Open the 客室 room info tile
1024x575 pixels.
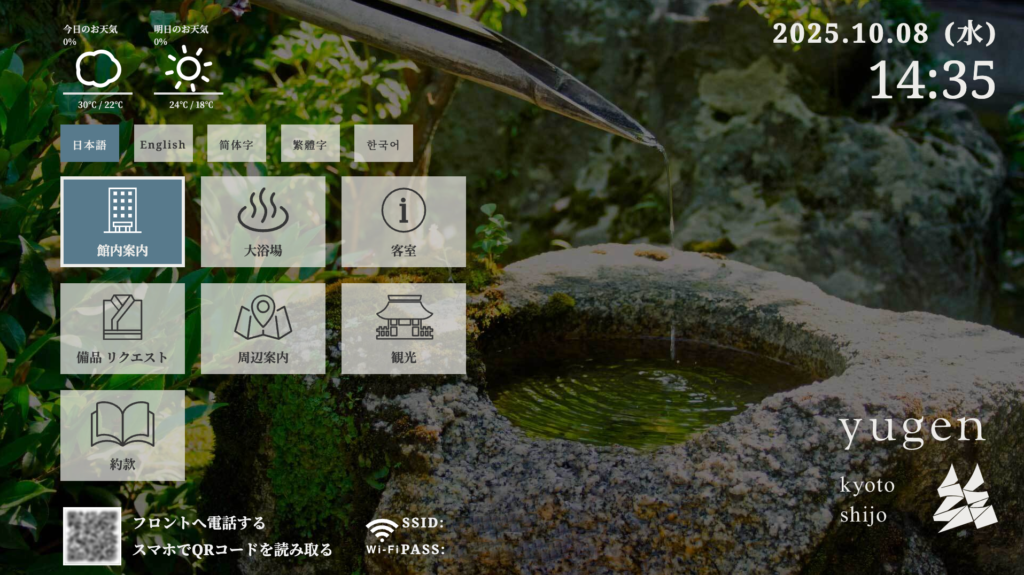tap(404, 222)
